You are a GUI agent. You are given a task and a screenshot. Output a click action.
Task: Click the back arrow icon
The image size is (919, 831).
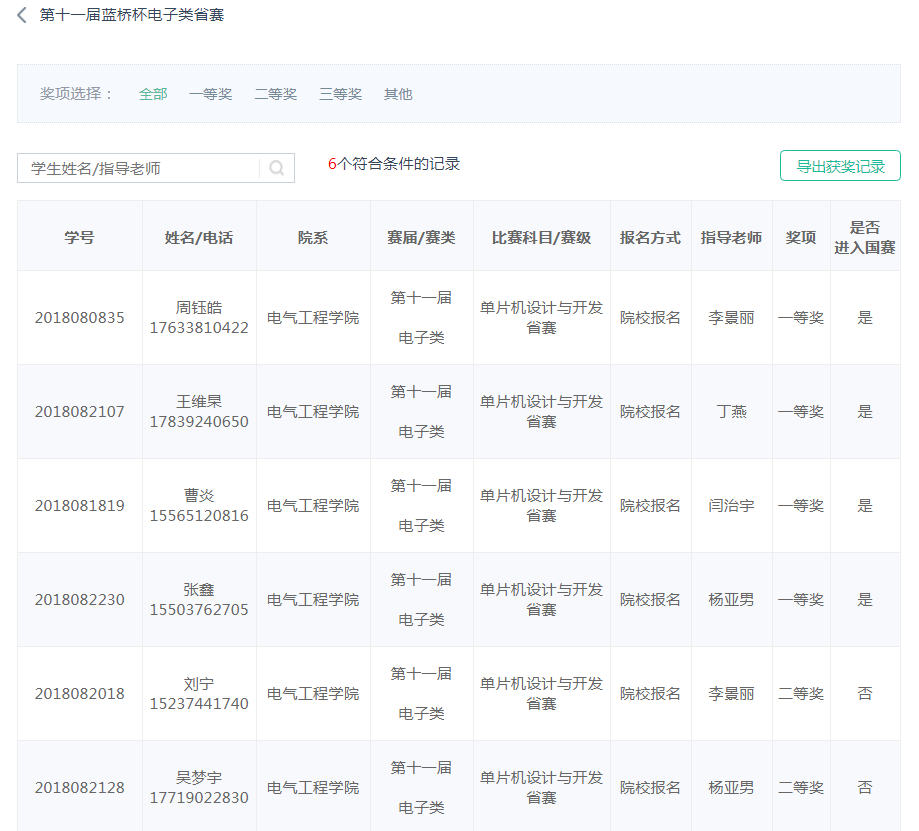(x=22, y=16)
